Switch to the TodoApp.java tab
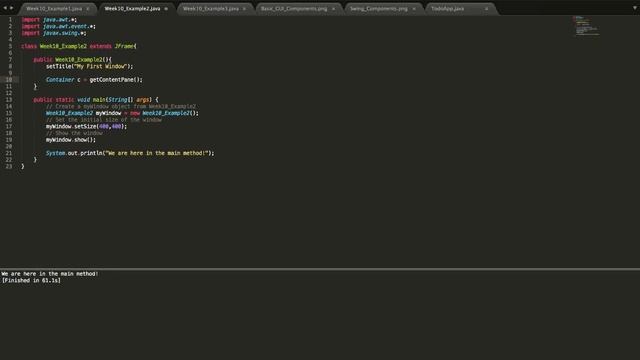Viewport: 640px width, 360px height. 447,9
